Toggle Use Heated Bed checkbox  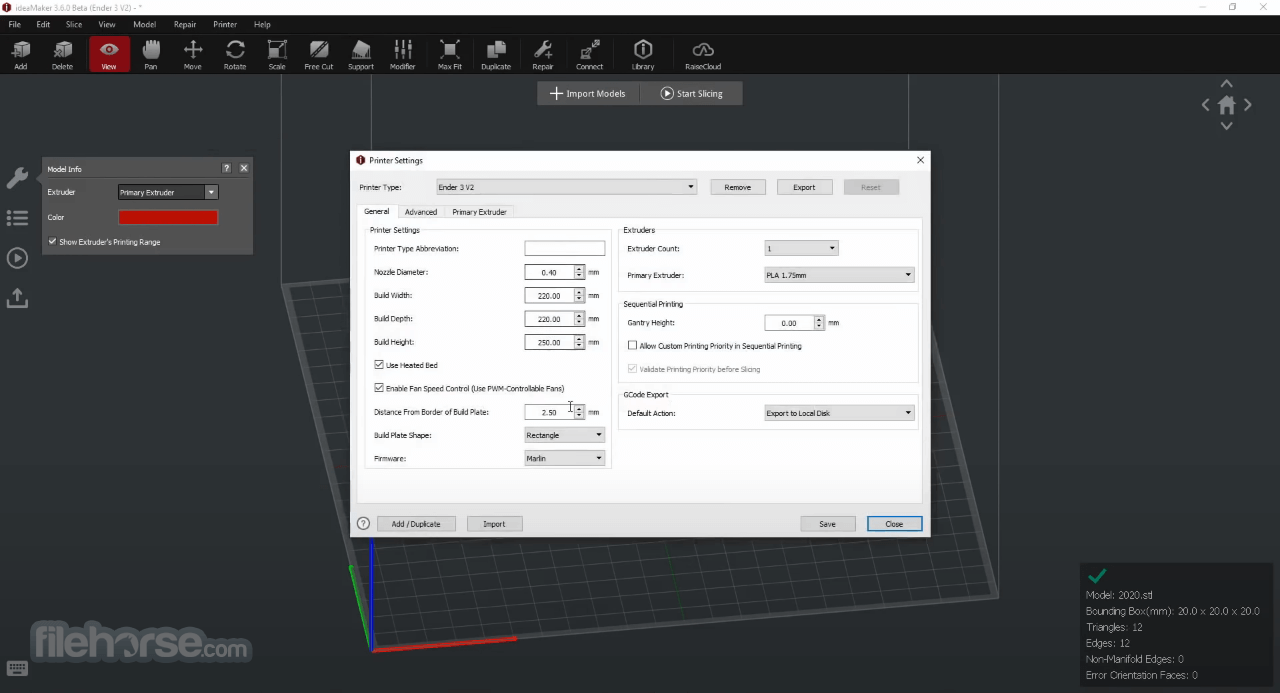point(379,365)
